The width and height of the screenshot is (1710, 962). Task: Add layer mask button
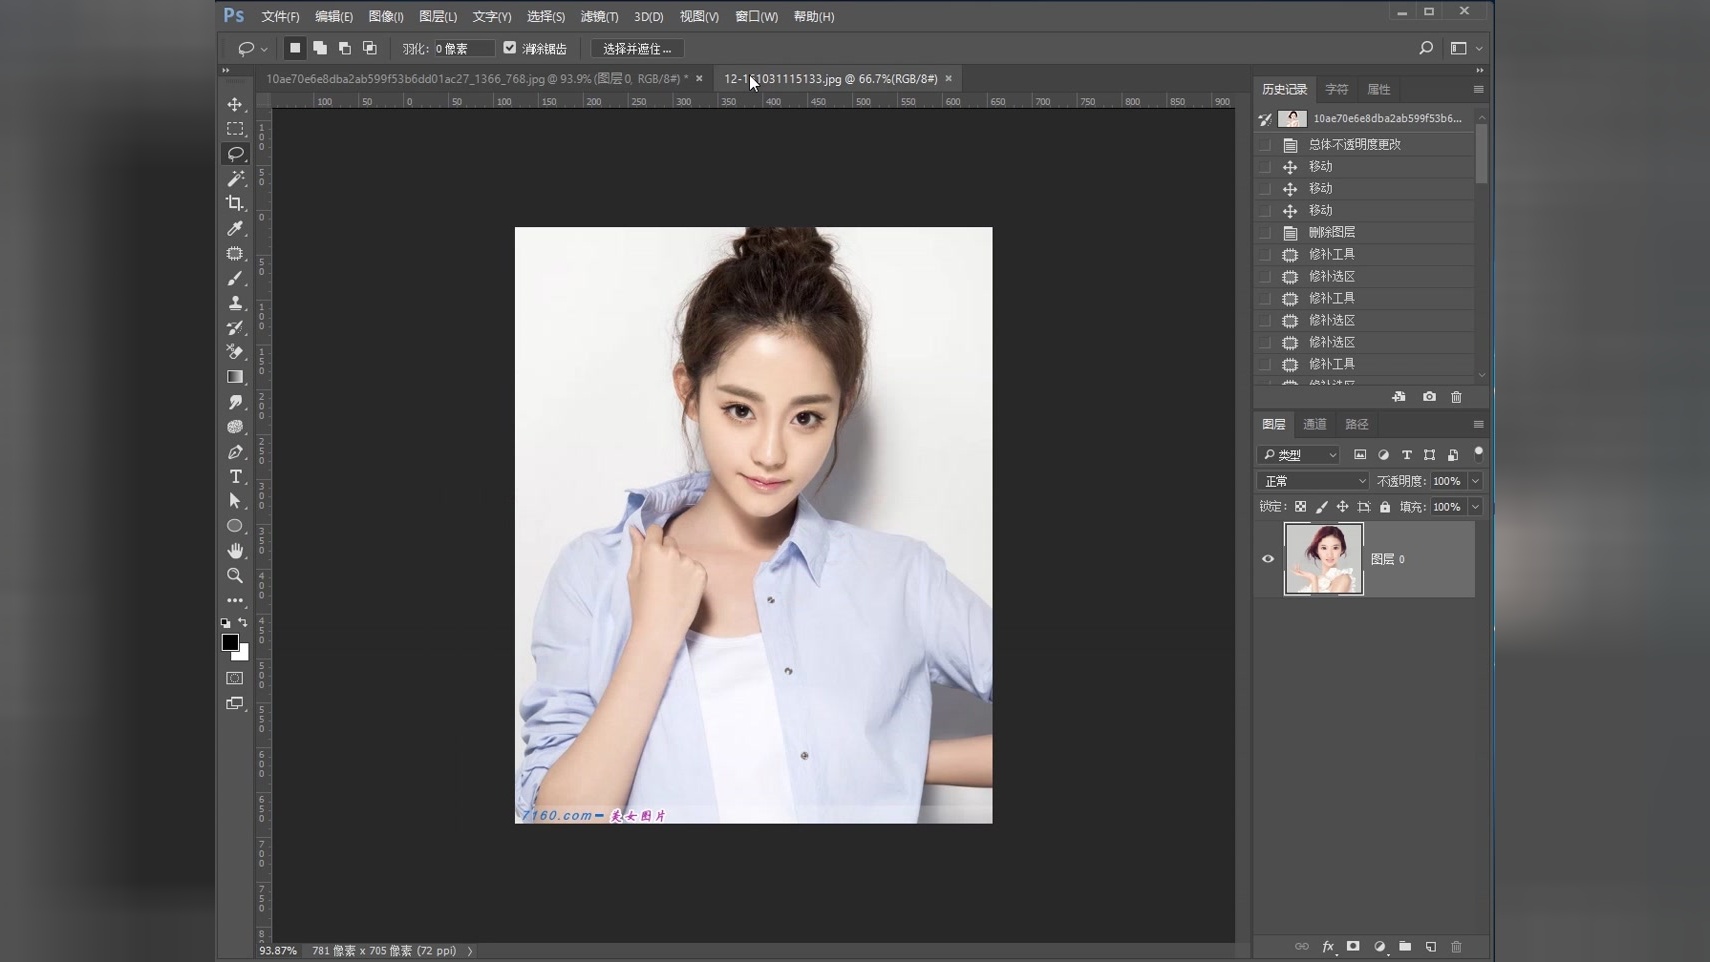1353,946
